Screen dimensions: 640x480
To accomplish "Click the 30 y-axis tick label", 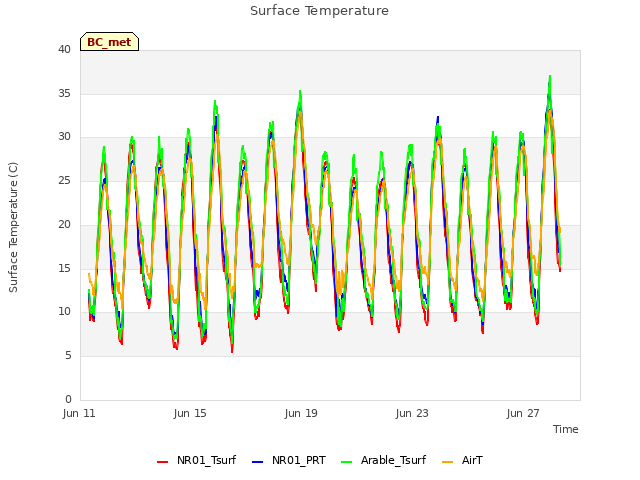I will [64, 137].
